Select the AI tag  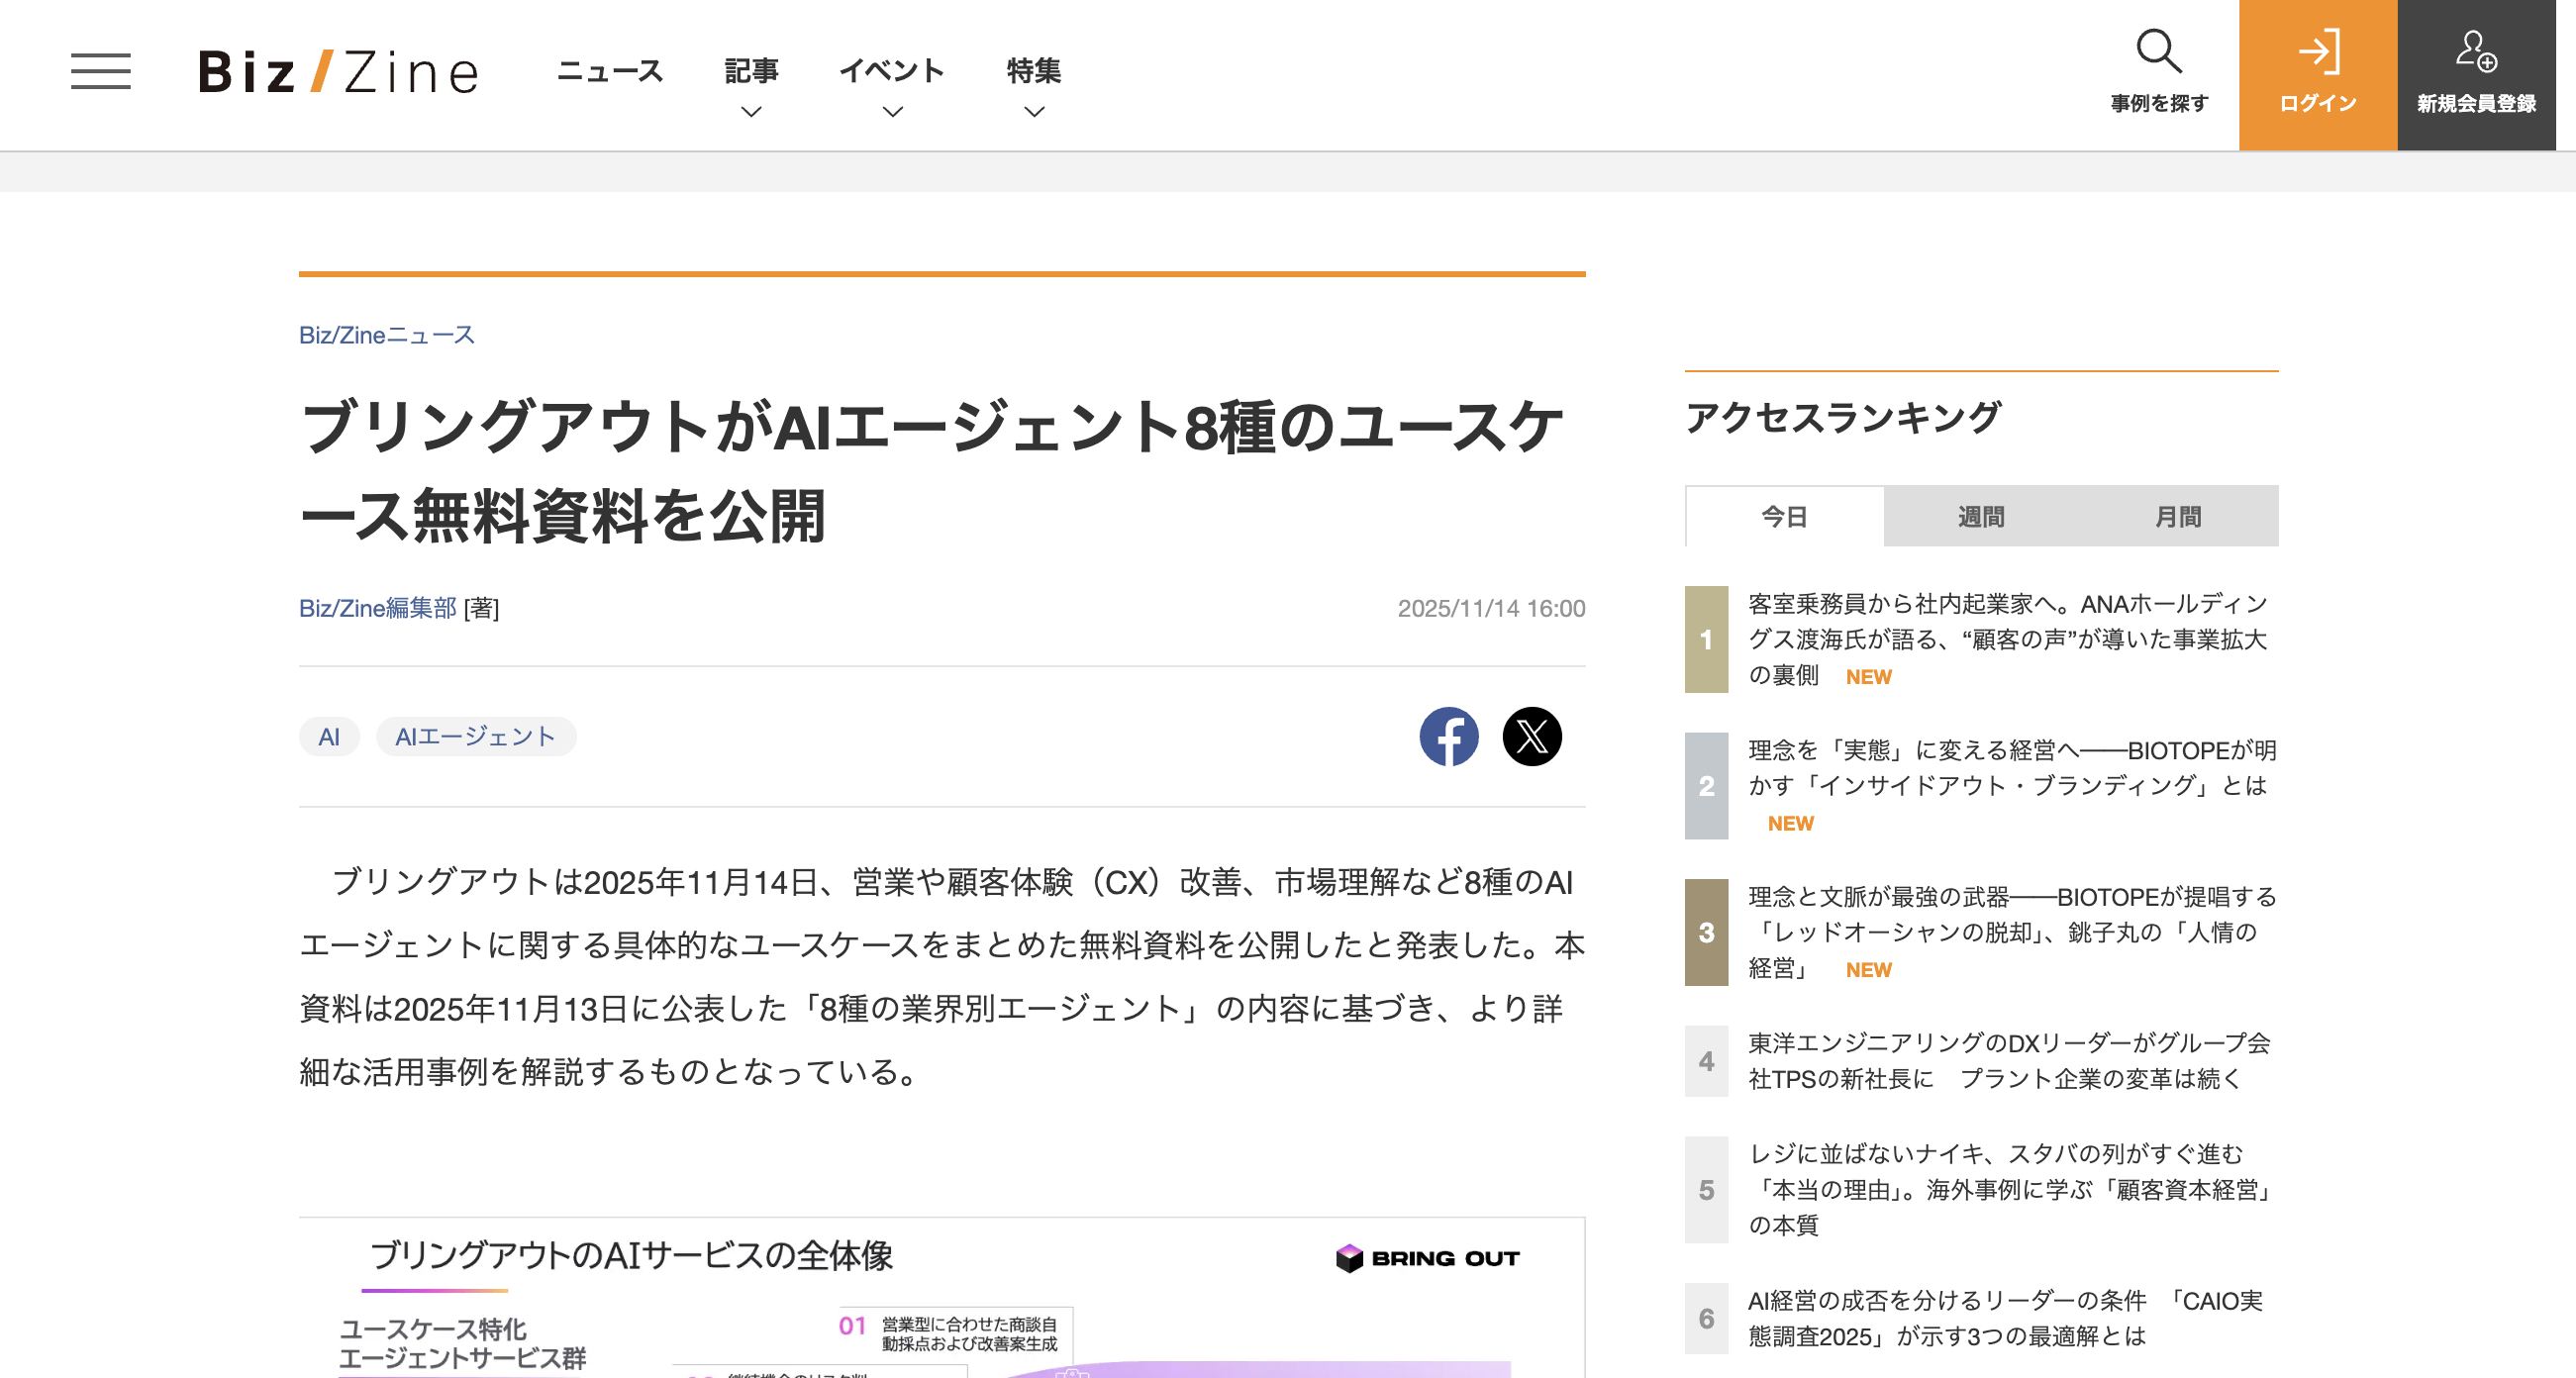point(329,736)
